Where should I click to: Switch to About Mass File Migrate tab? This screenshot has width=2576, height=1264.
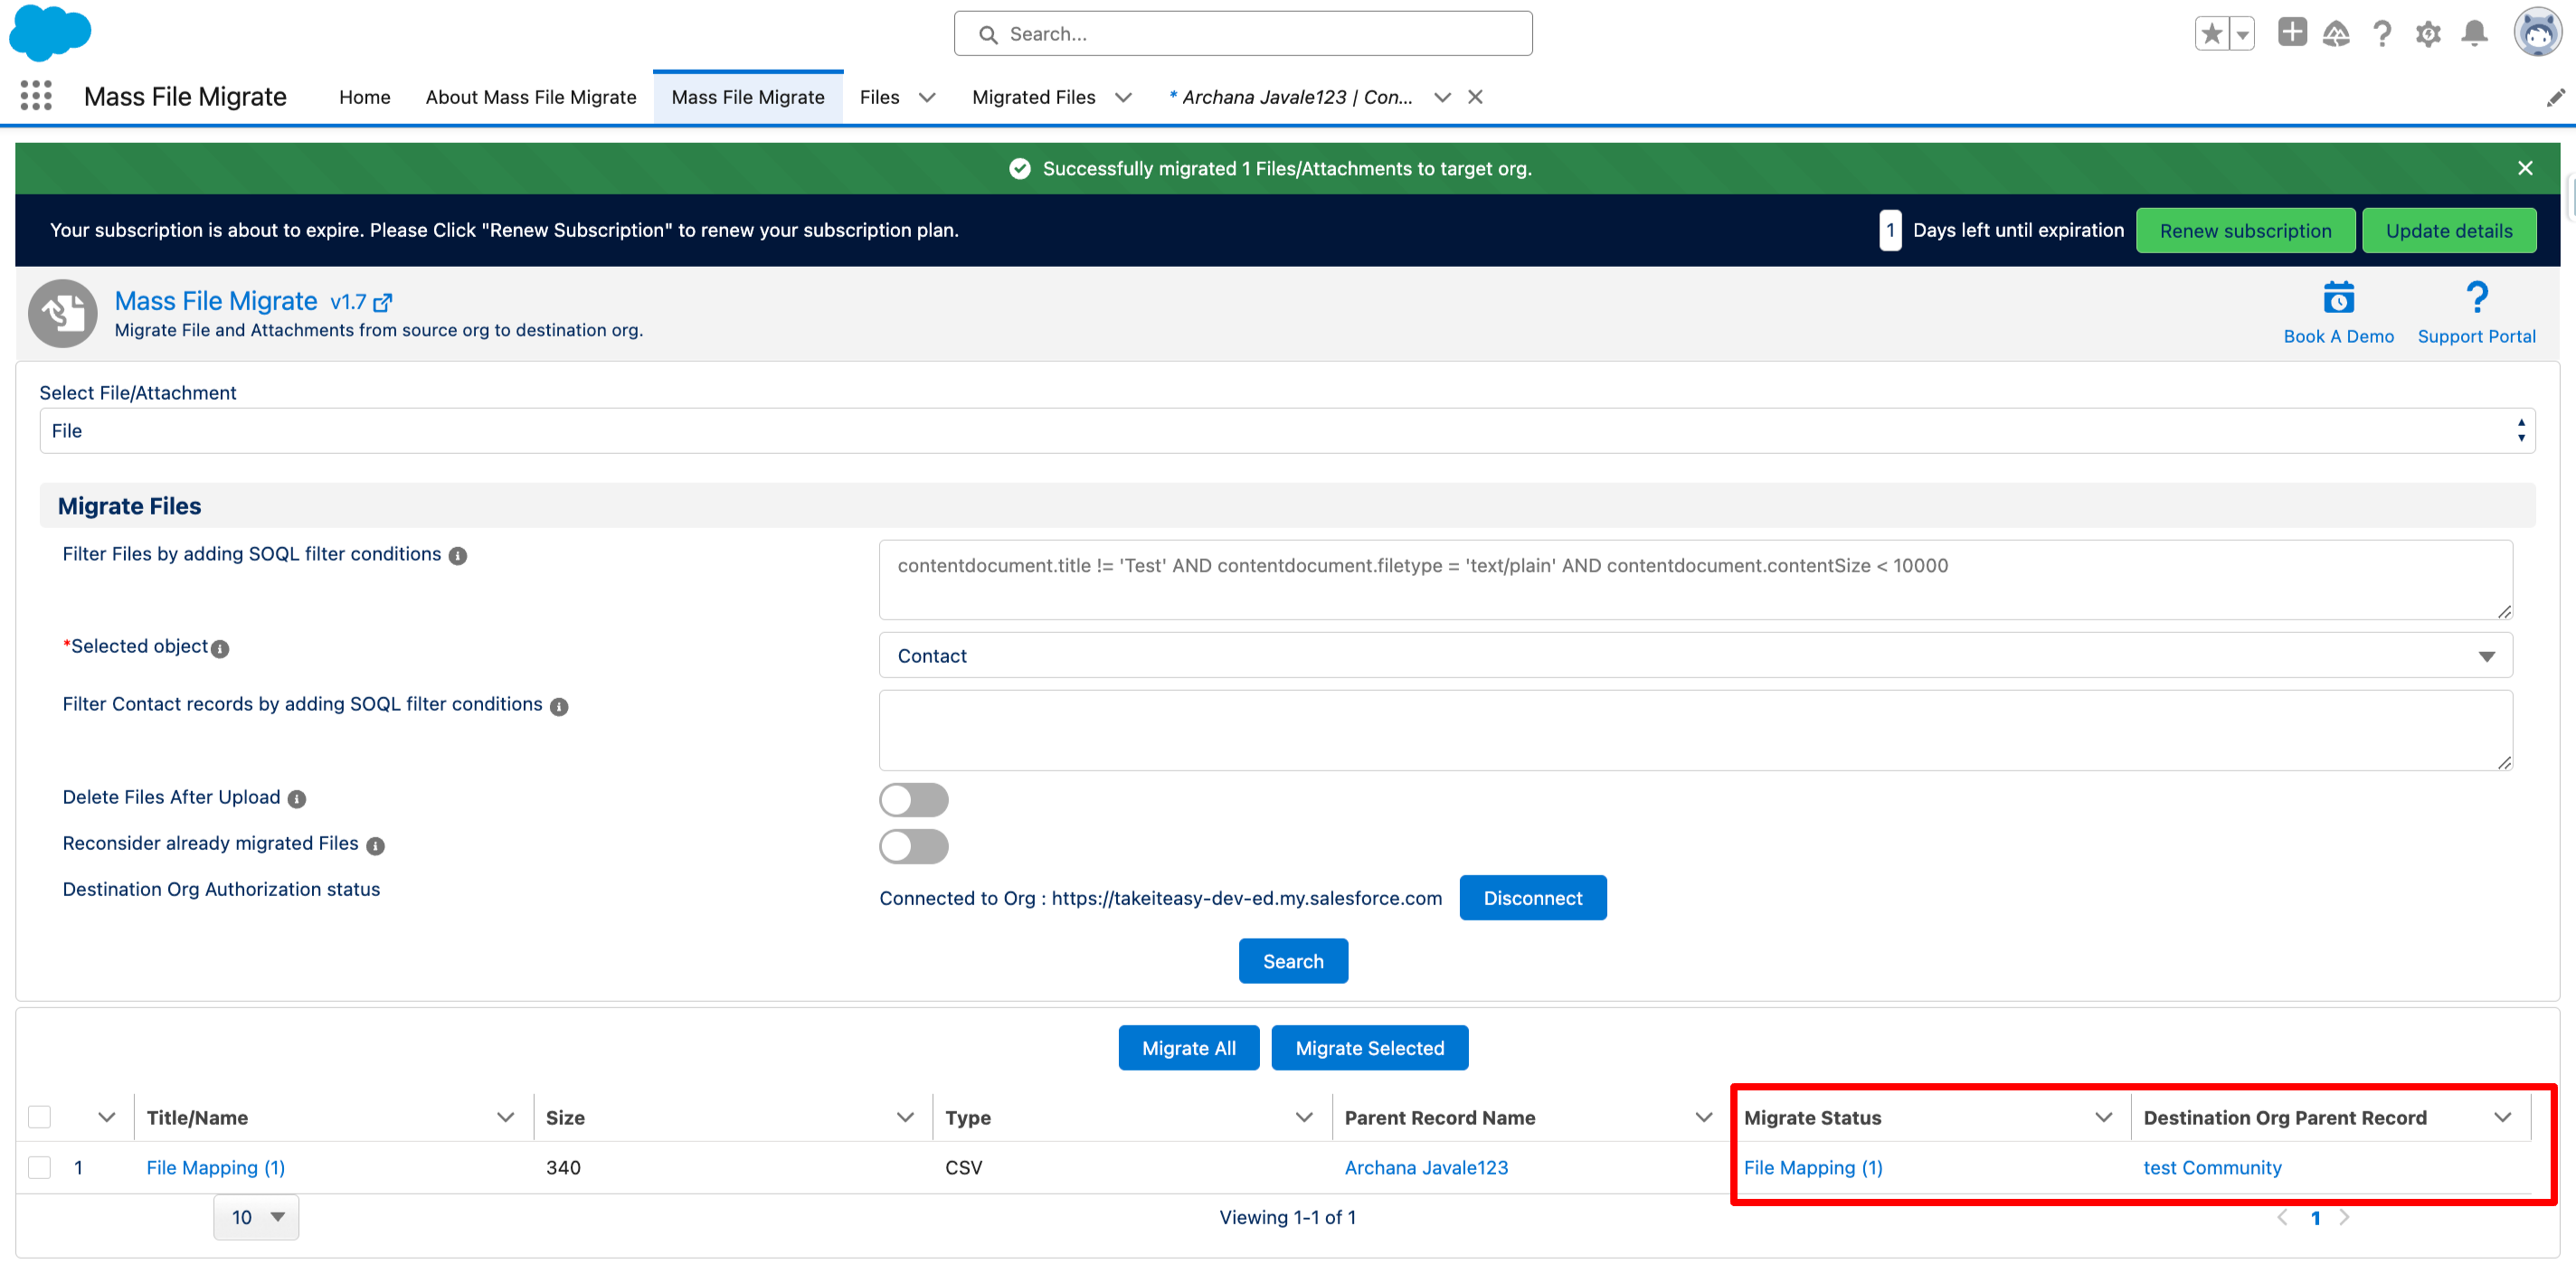point(530,97)
